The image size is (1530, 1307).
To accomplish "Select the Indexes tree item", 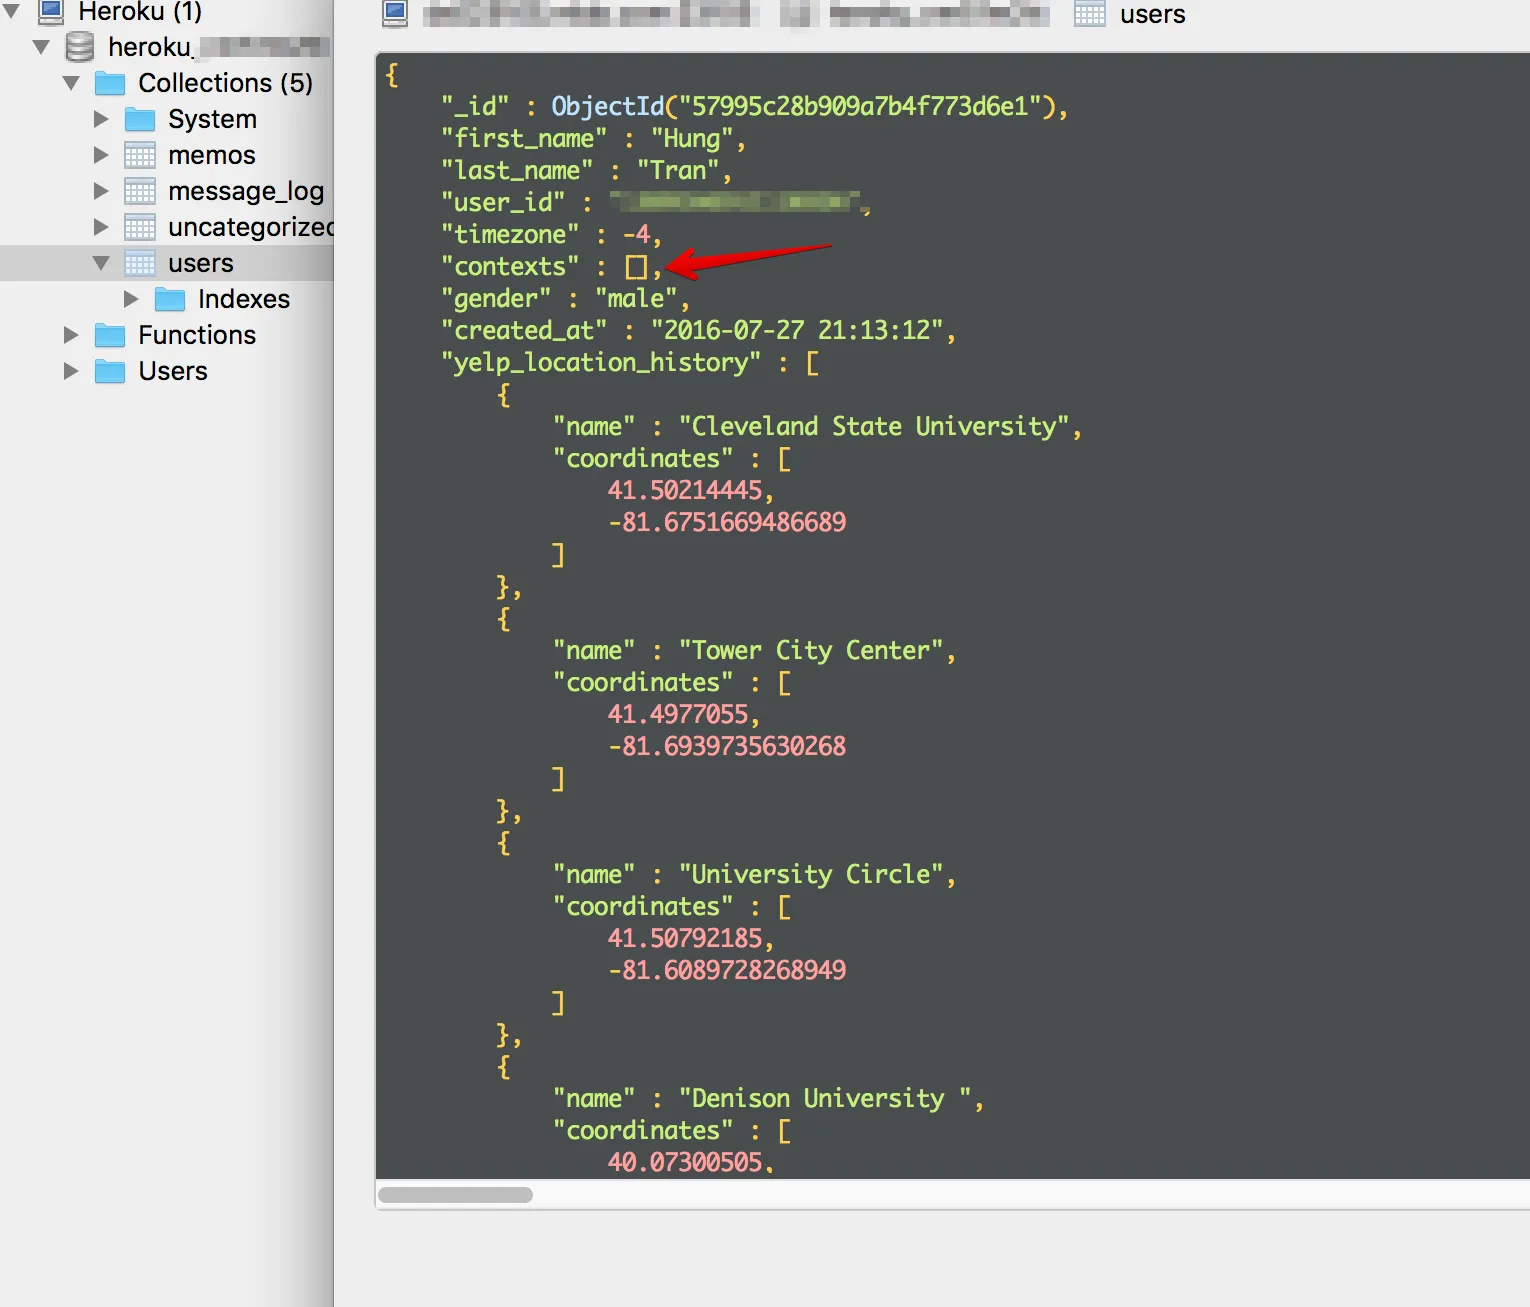I will coord(244,299).
